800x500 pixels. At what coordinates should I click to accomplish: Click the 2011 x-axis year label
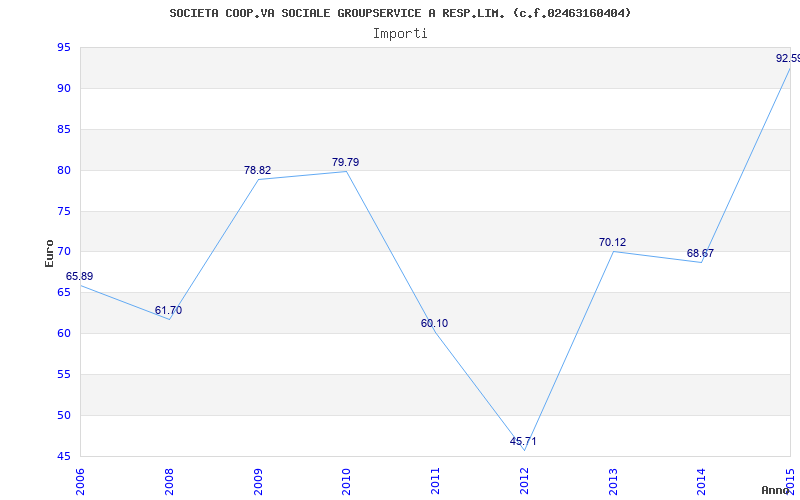pos(436,482)
